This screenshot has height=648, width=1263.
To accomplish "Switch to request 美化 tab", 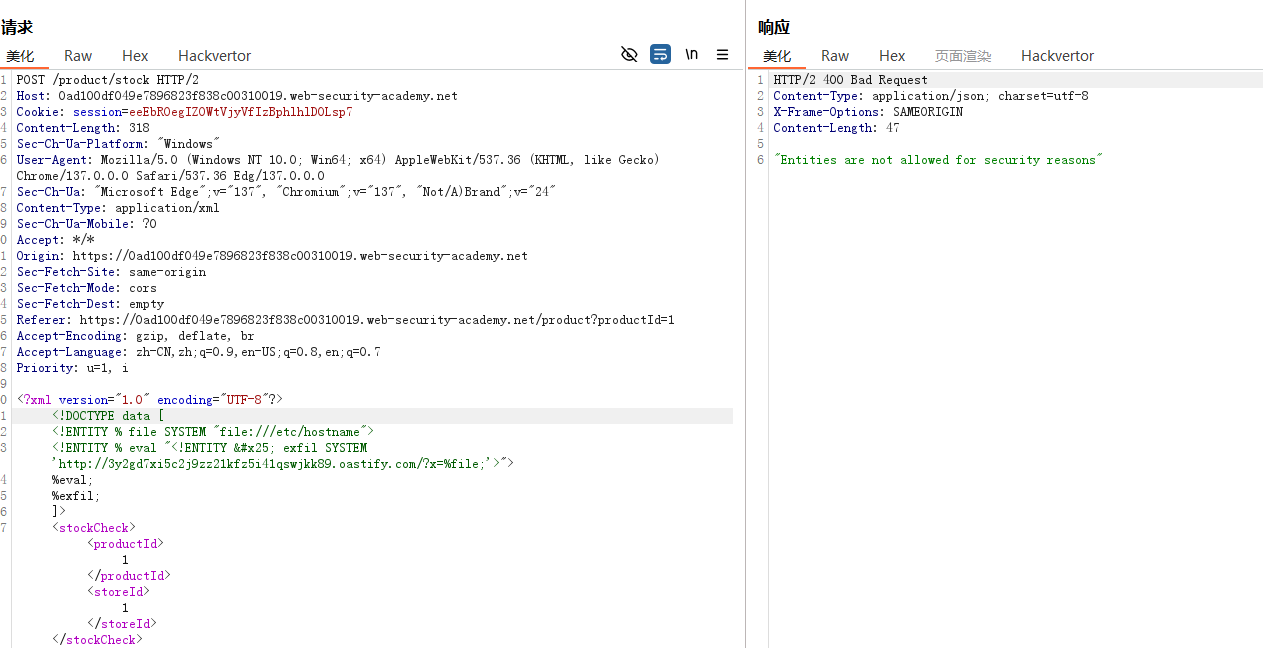I will click(x=20, y=56).
